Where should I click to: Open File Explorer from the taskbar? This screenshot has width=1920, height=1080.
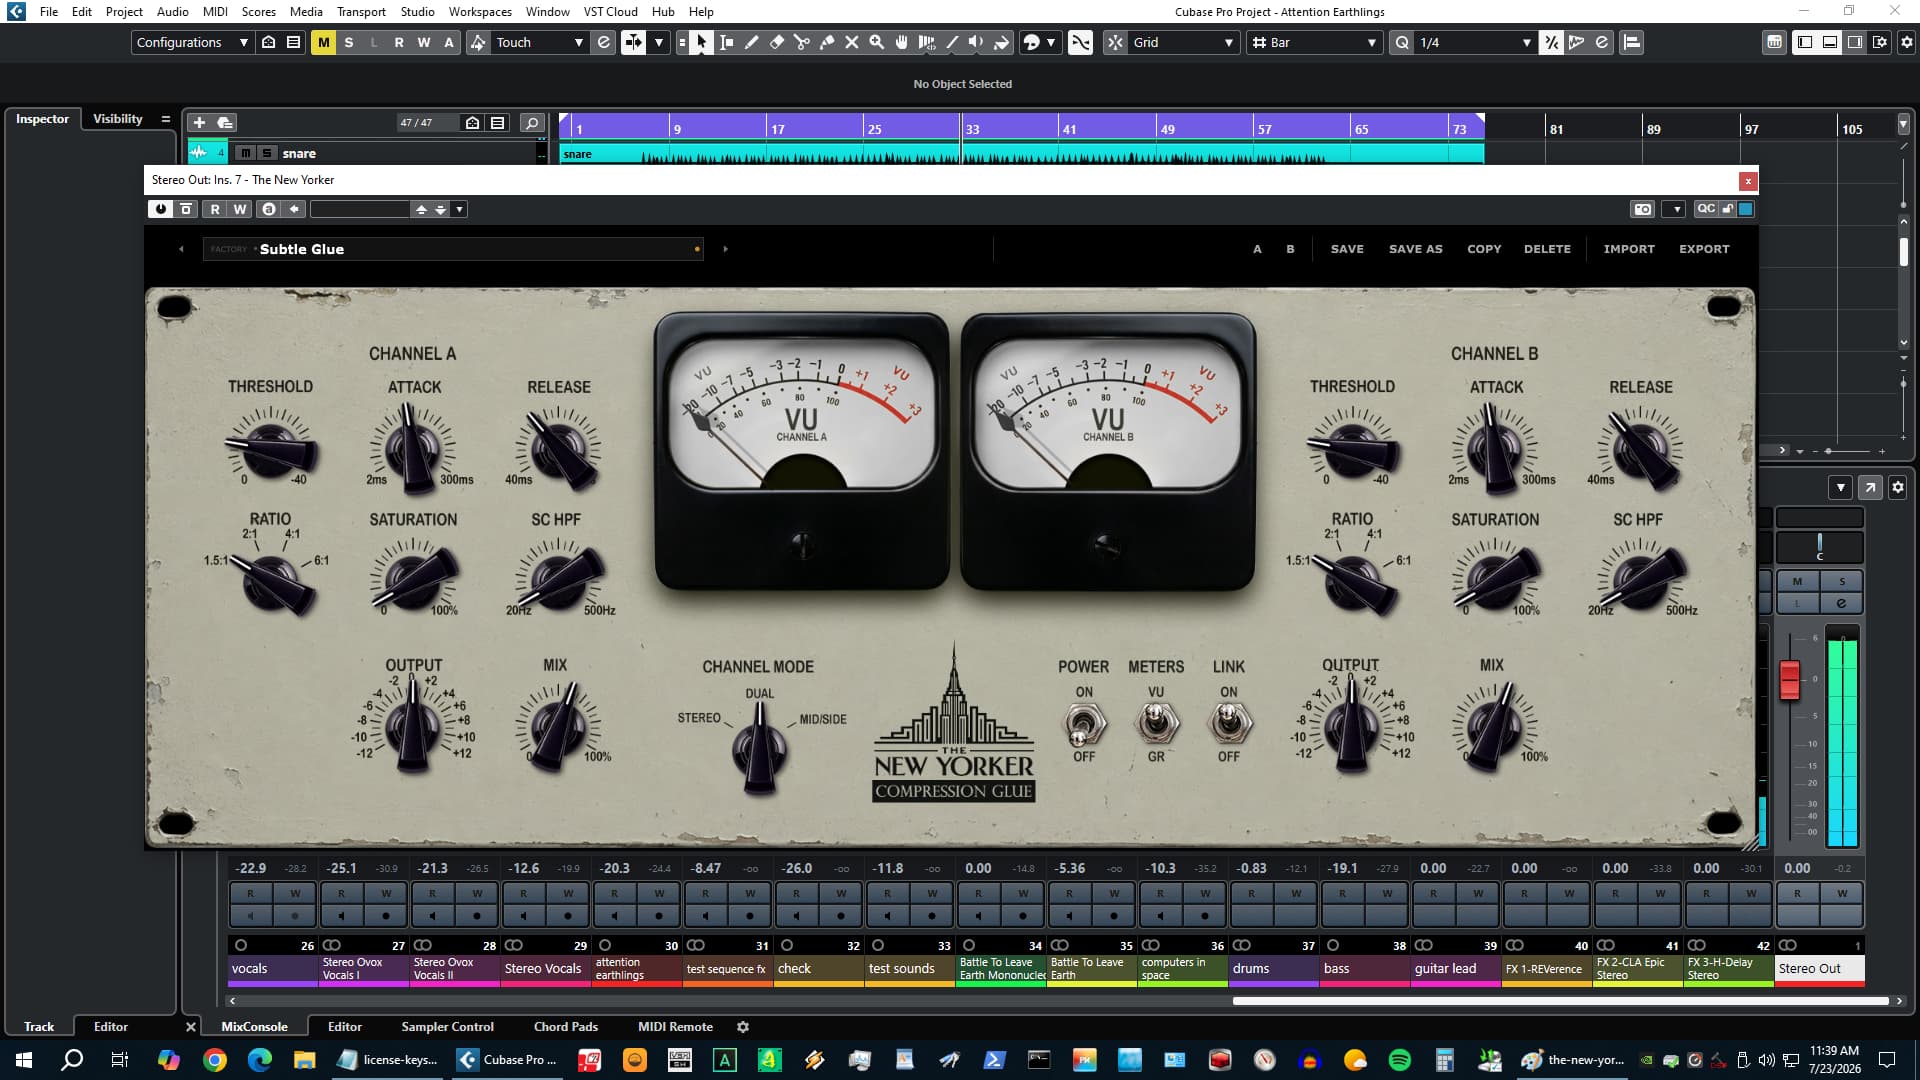[304, 1060]
